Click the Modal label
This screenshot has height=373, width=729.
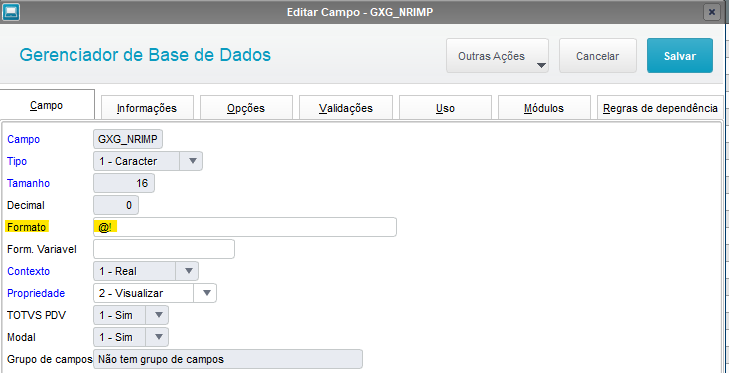coord(21,337)
